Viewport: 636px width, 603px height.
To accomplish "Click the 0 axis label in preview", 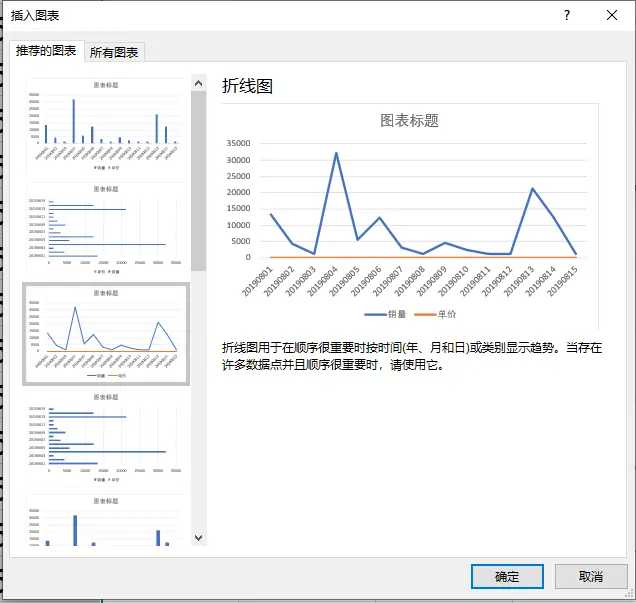I will tap(248, 257).
